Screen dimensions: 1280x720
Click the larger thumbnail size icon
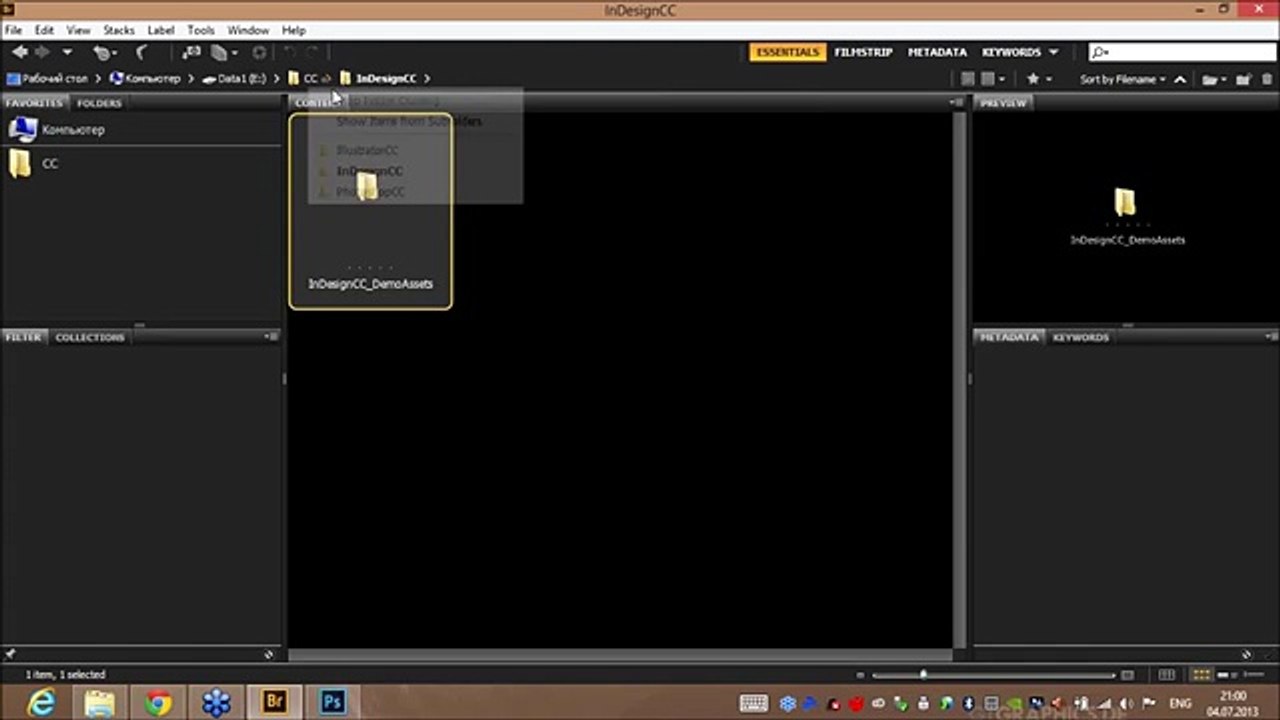[x=1128, y=675]
